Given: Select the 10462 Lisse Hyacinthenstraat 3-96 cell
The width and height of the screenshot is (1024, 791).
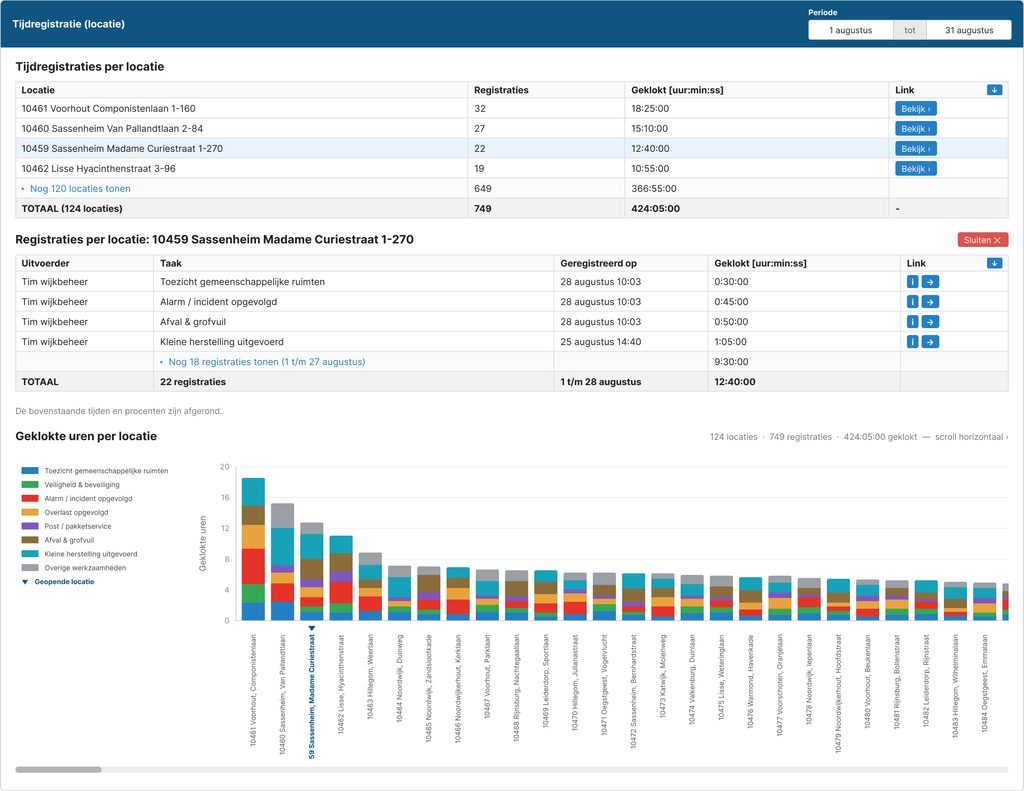Looking at the screenshot, I should pyautogui.click(x=241, y=169).
